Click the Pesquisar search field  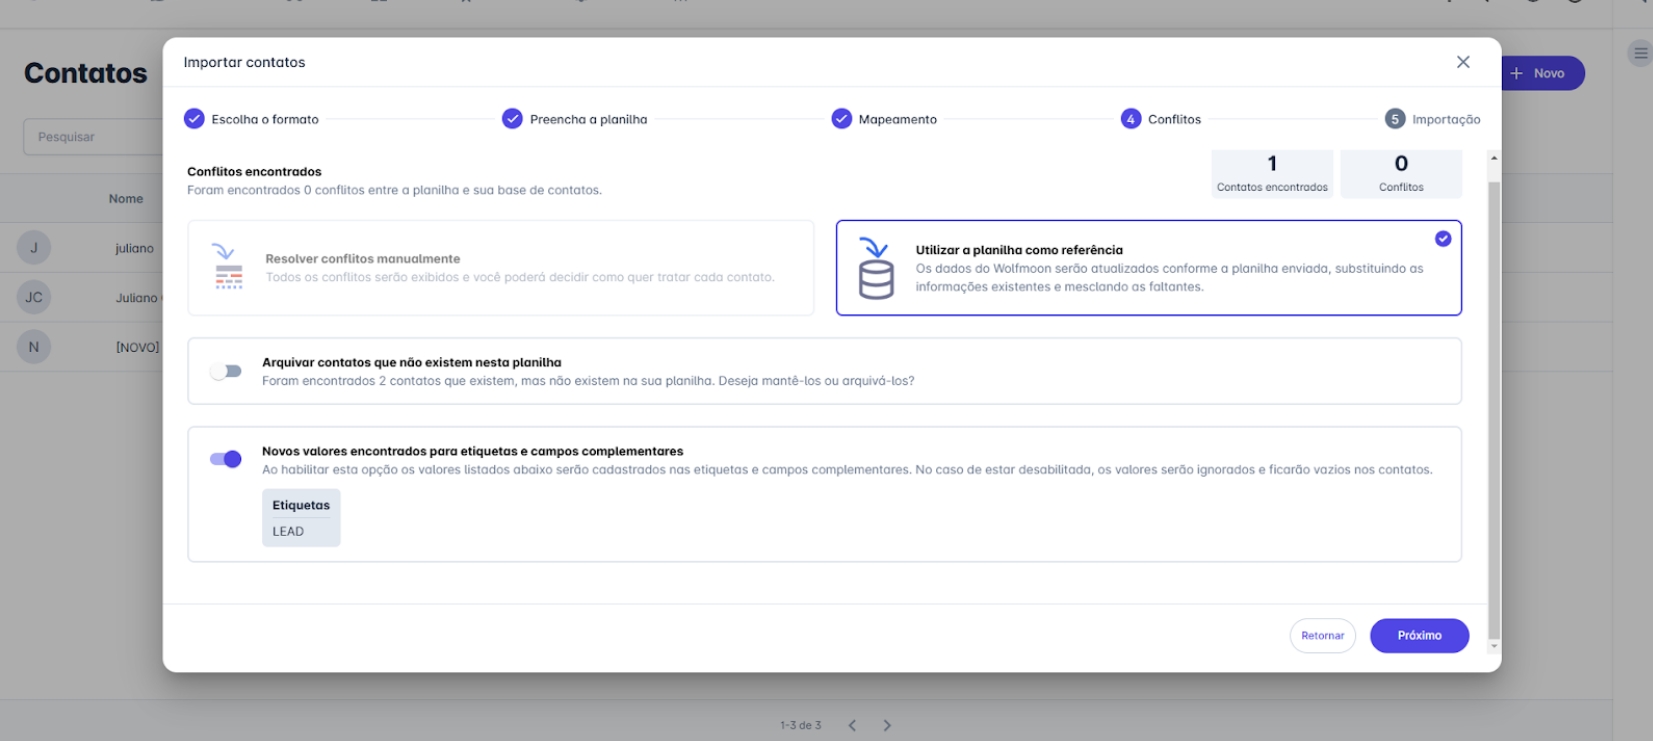click(x=95, y=137)
